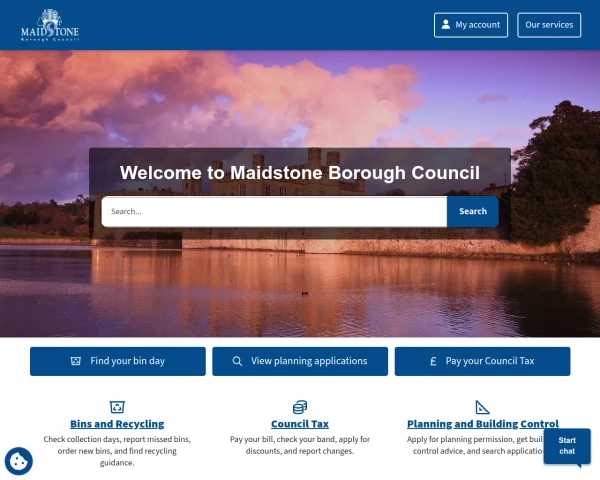Click the set-square icon above Planning and Building Control
Image resolution: width=600 pixels, height=480 pixels.
tap(482, 407)
